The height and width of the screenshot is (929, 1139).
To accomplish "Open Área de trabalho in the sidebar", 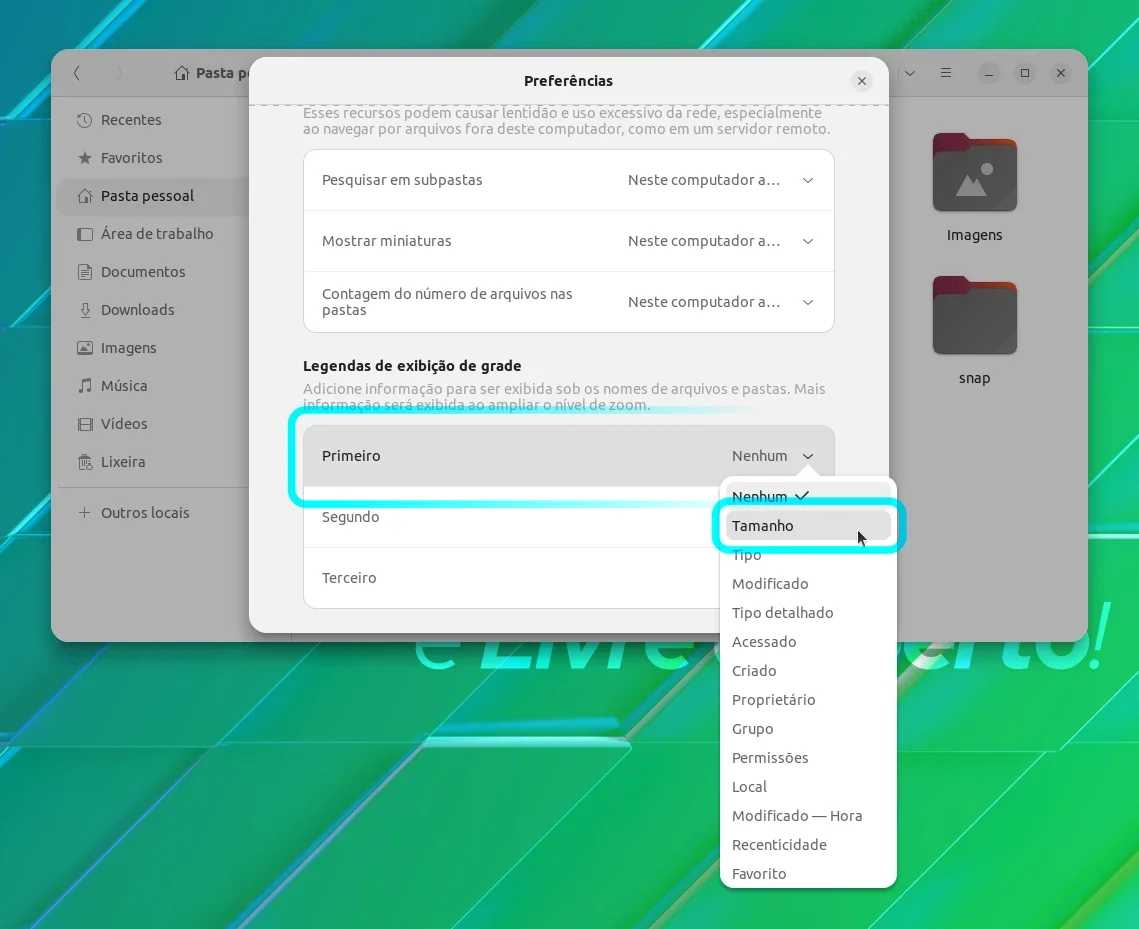I will (x=153, y=234).
